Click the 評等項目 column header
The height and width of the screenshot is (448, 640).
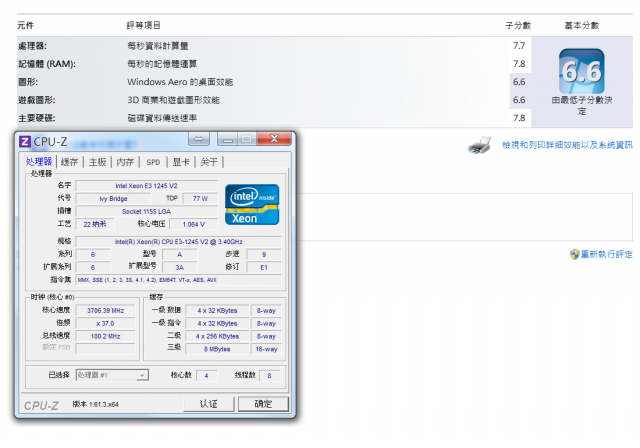[x=143, y=25]
